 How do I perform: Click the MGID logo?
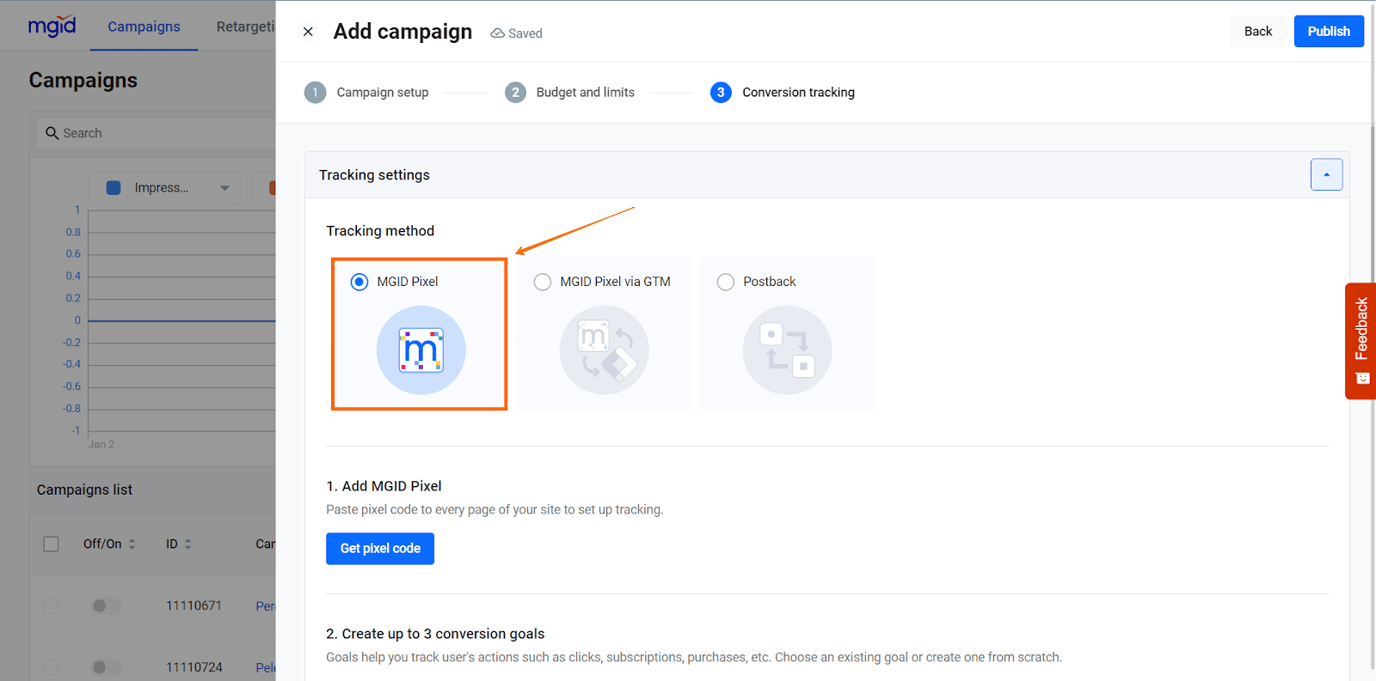pyautogui.click(x=52, y=25)
